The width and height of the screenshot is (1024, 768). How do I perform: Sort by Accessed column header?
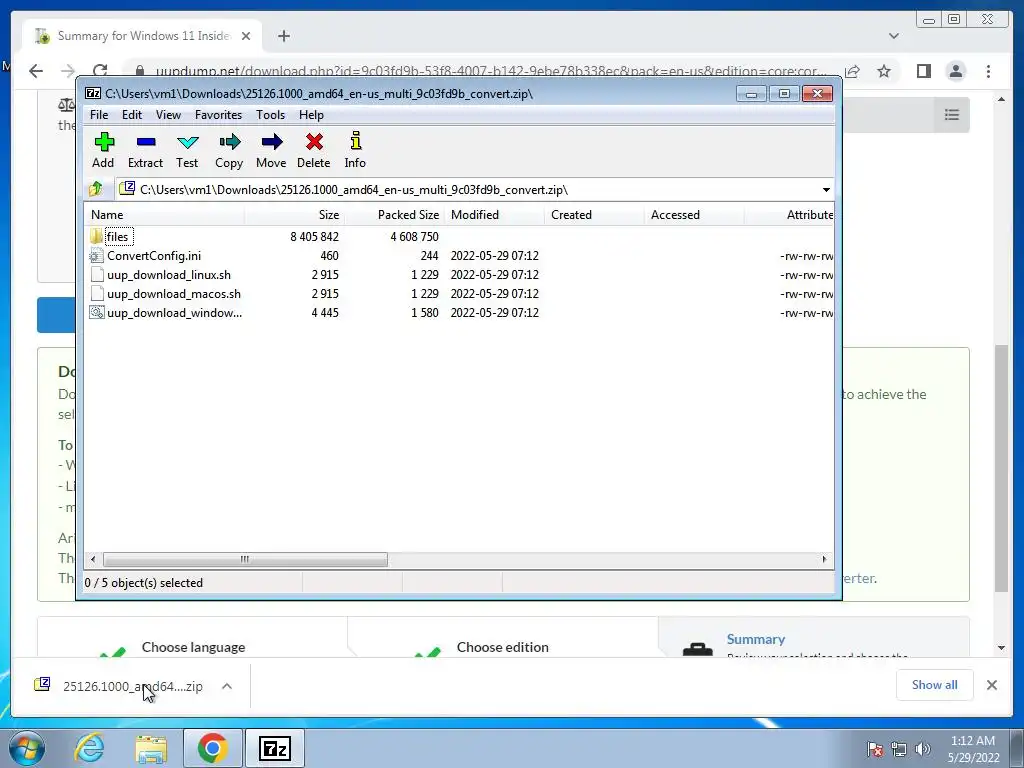click(694, 215)
